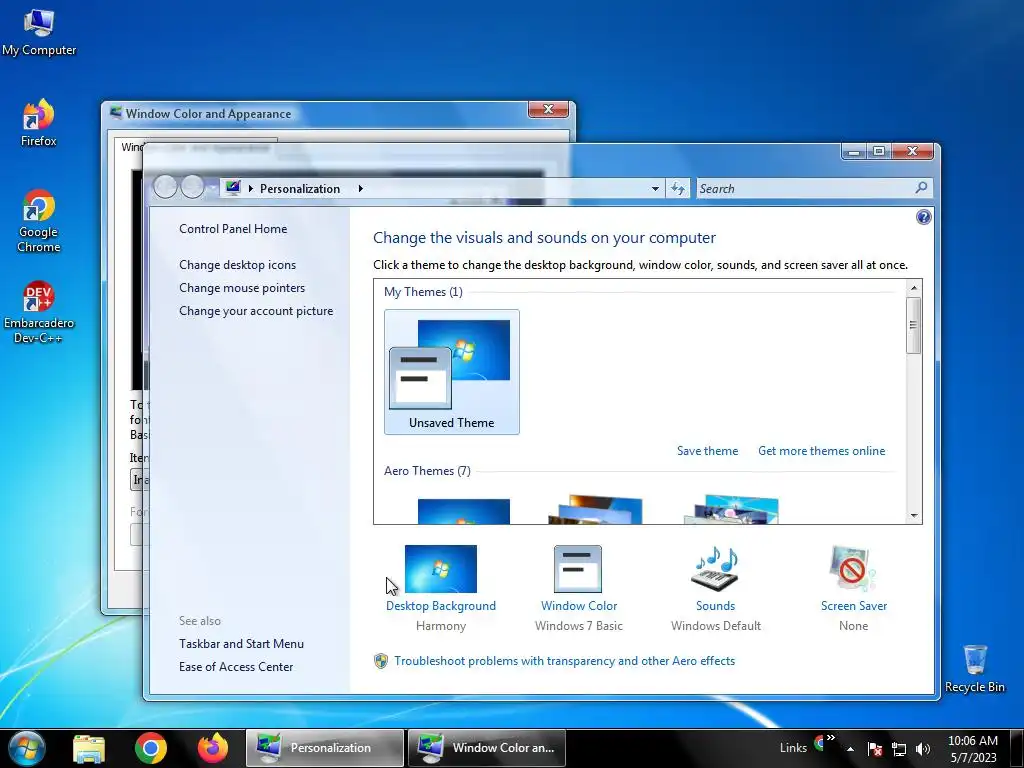Viewport: 1024px width, 768px height.
Task: Click Change mouse pointers link
Action: coord(242,288)
